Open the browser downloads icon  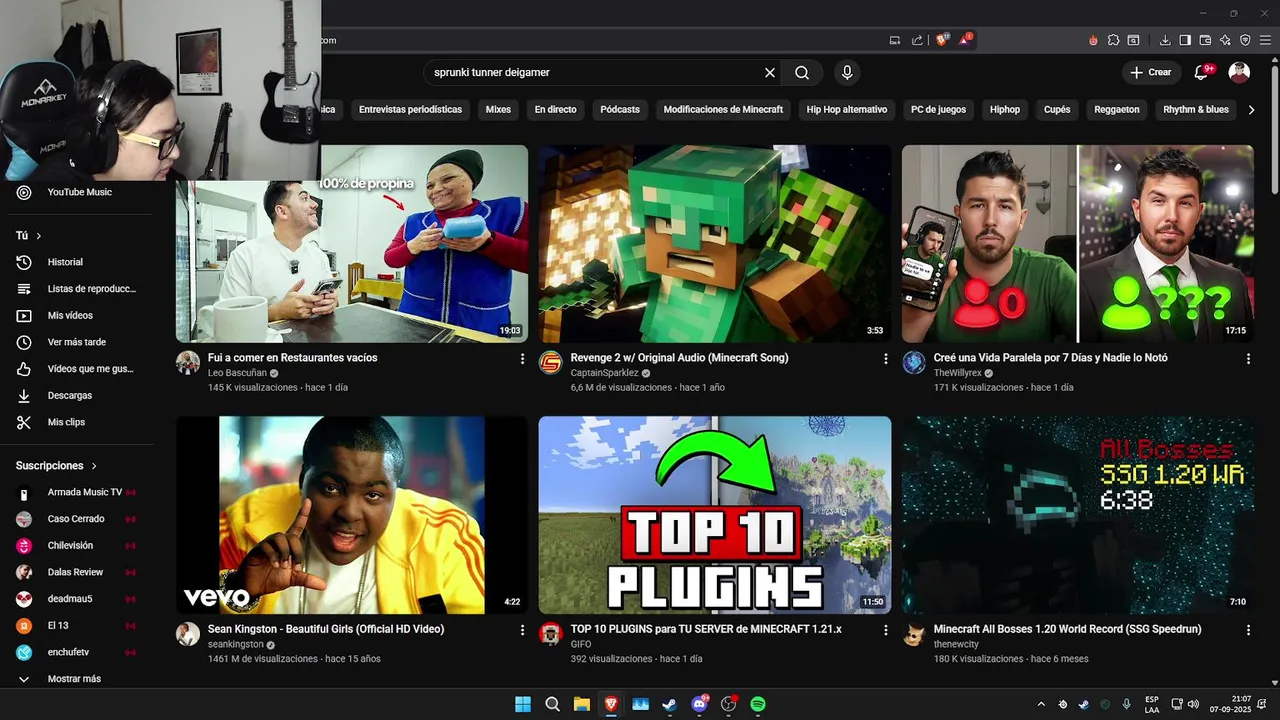[x=1165, y=40]
